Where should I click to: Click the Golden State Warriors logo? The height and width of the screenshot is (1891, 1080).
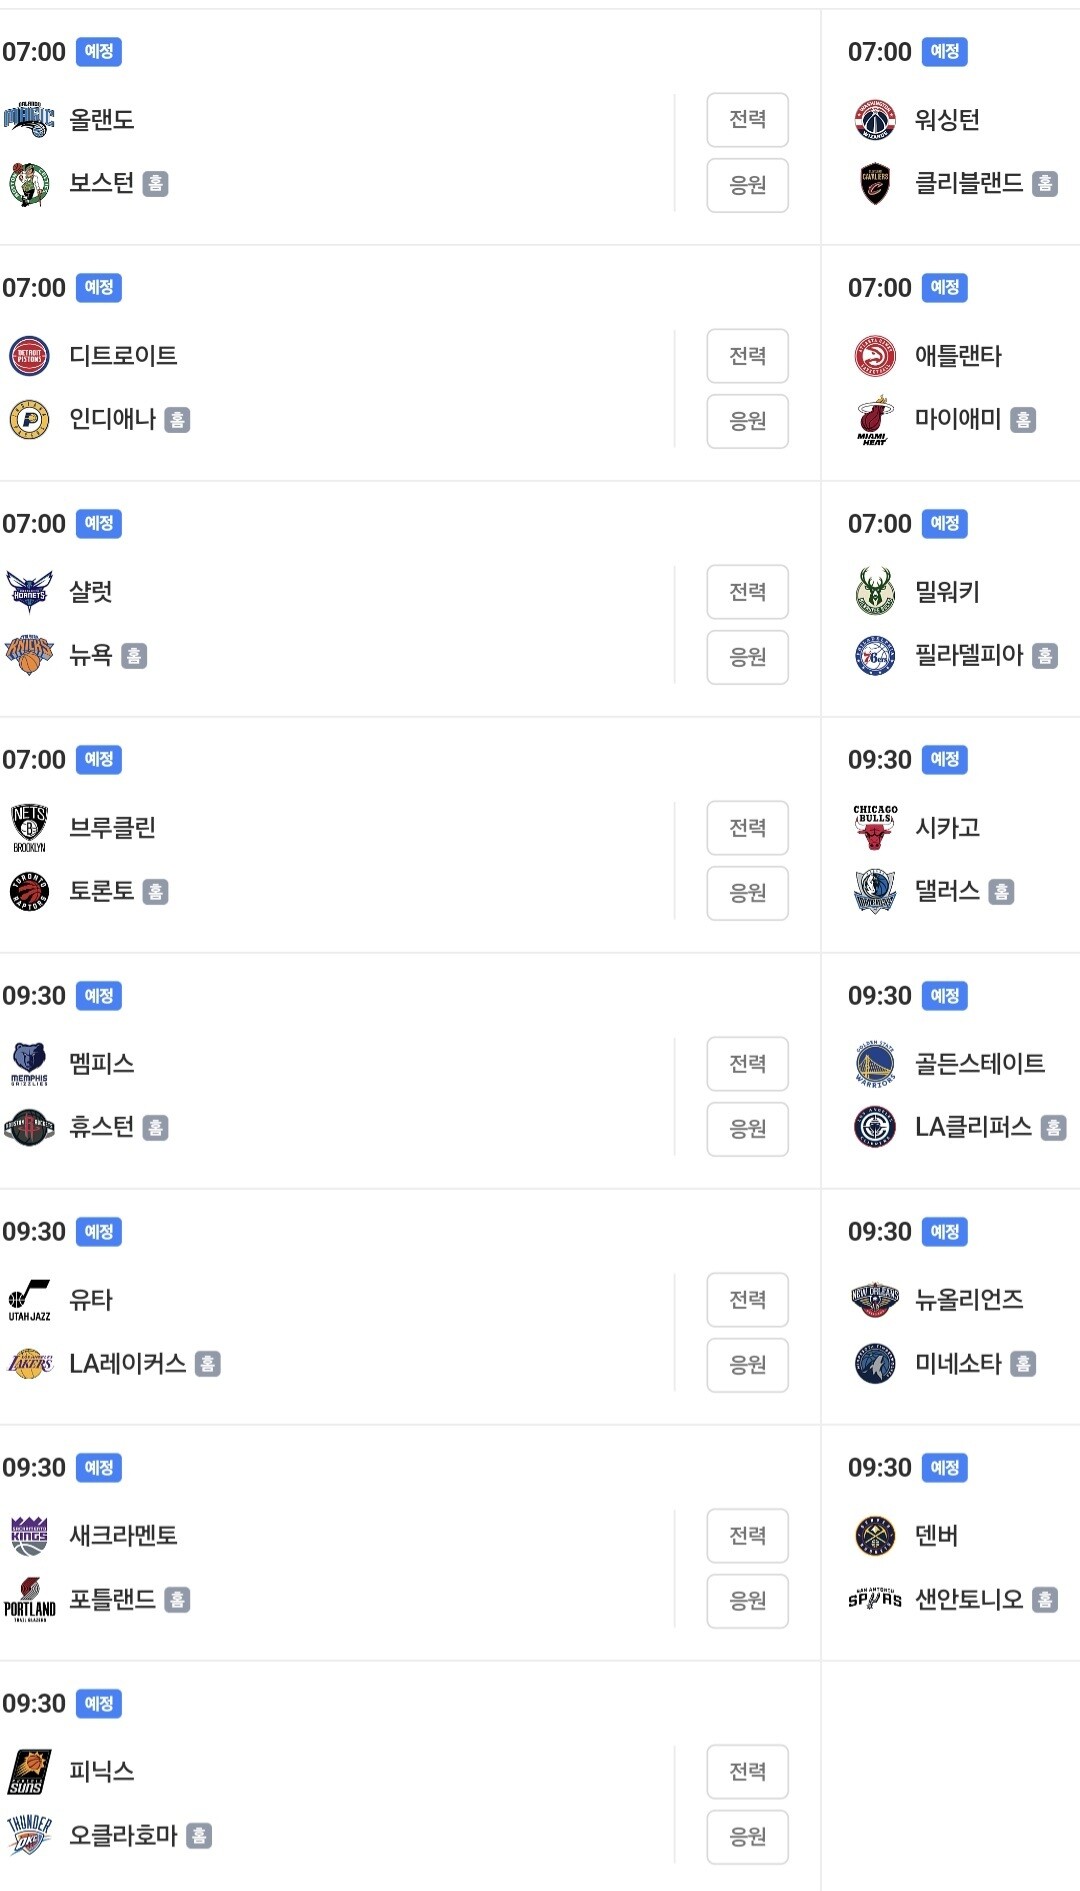pyautogui.click(x=875, y=1064)
